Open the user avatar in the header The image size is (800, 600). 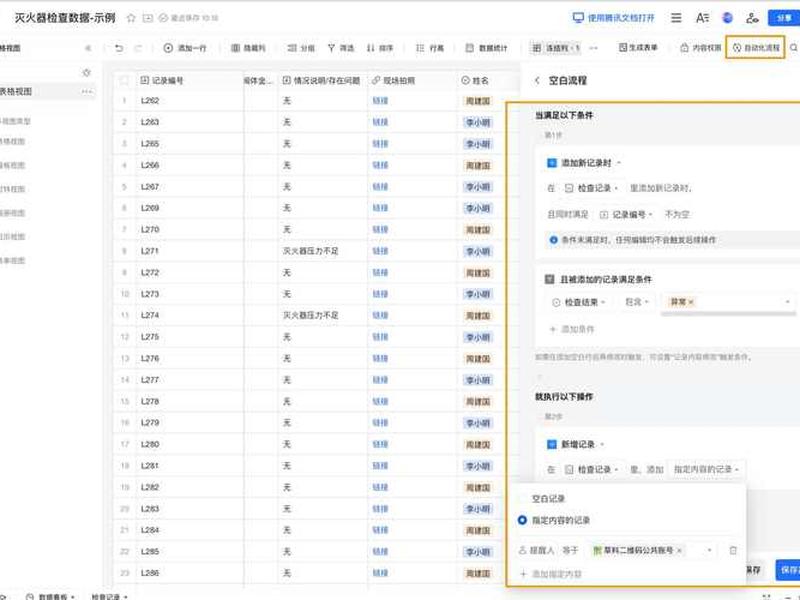[x=728, y=18]
